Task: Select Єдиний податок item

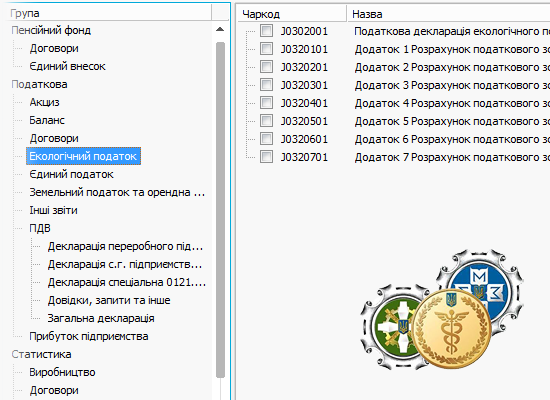Action: click(71, 174)
